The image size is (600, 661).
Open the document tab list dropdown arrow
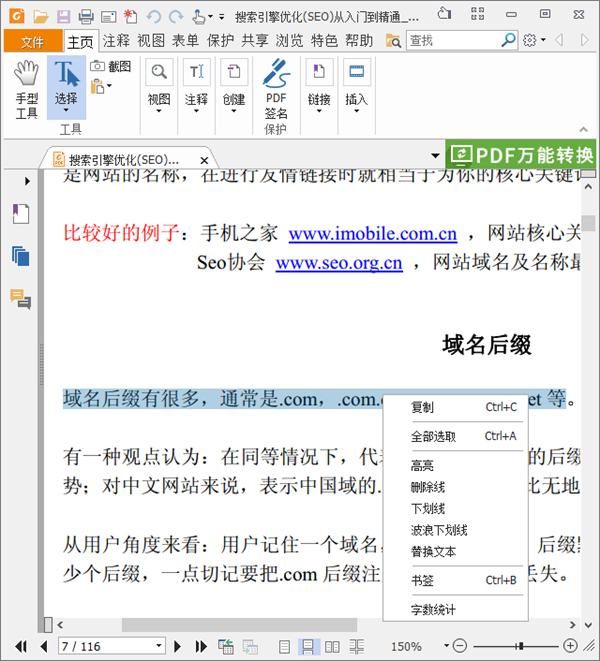pyautogui.click(x=435, y=156)
